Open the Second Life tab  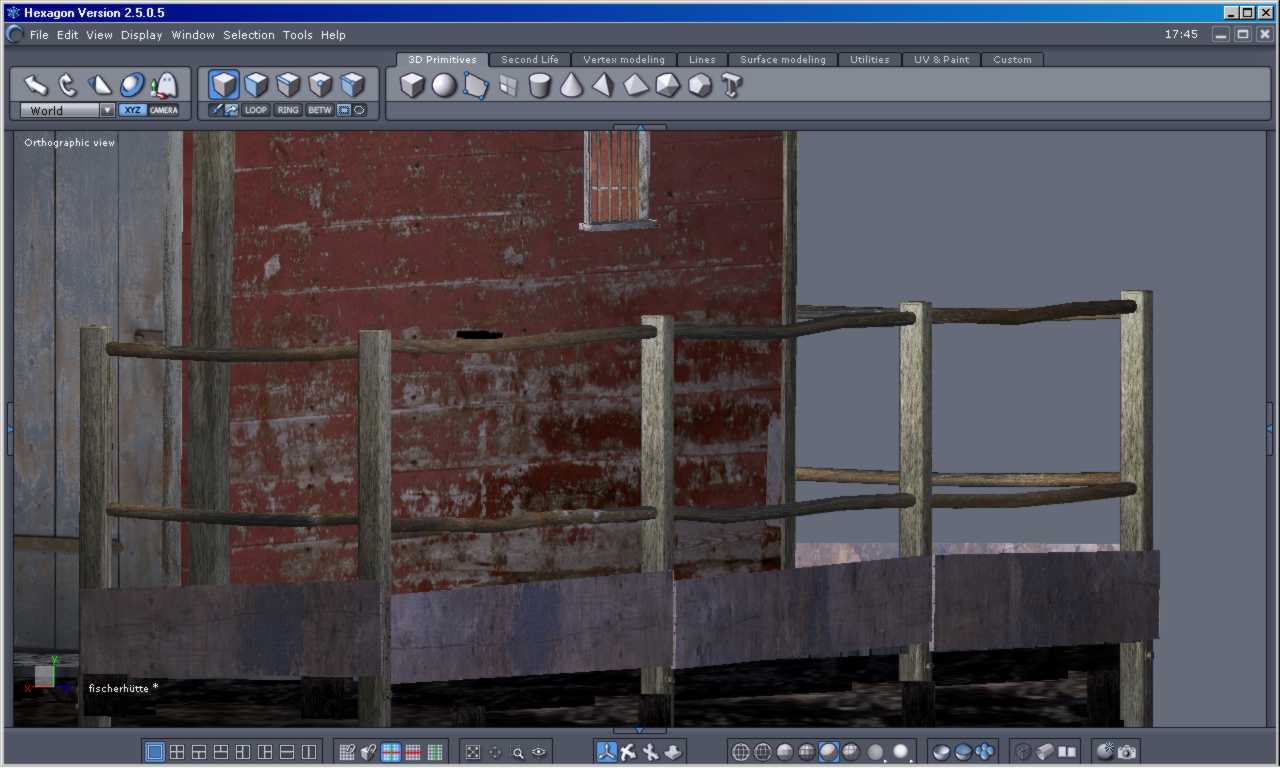click(530, 60)
